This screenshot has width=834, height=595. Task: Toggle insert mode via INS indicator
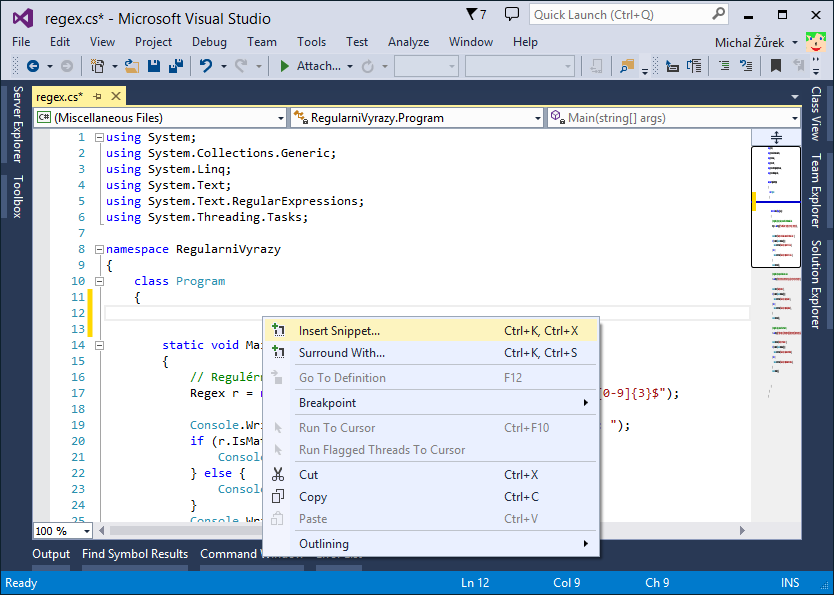(789, 582)
